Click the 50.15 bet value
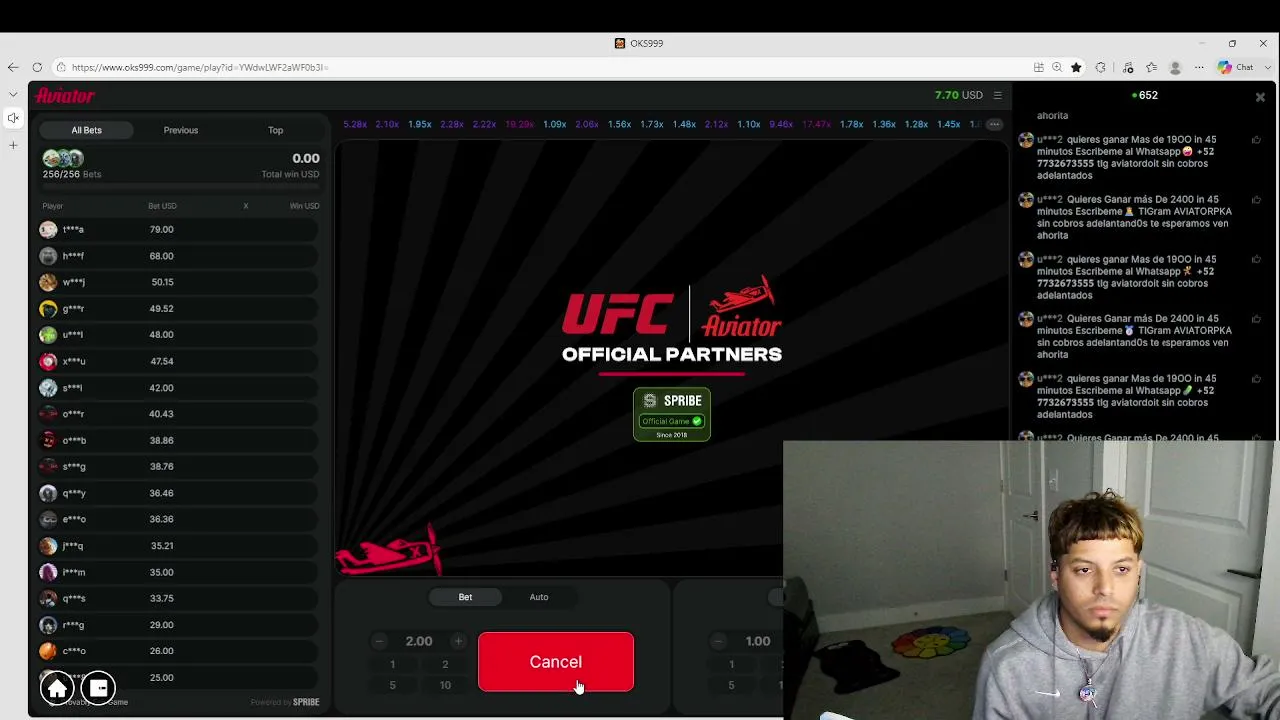This screenshot has height=720, width=1280. [162, 282]
